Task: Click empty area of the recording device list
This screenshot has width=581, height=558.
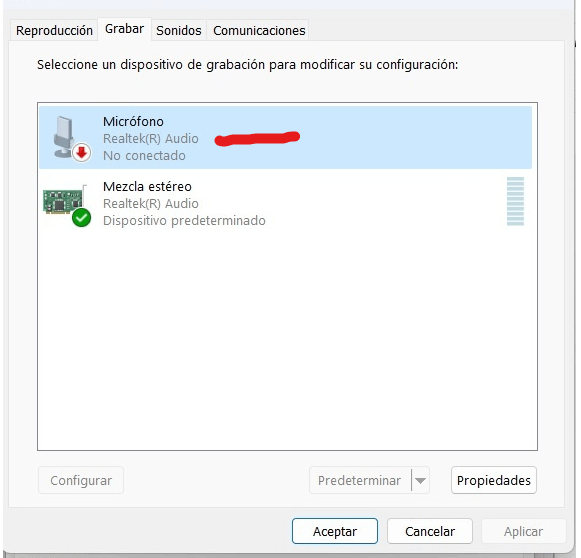Action: click(x=287, y=341)
